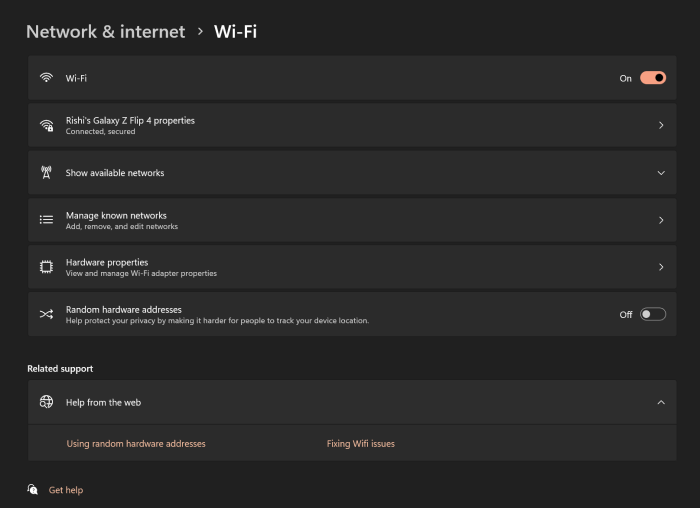Screen dimensions: 700x508
Task: Open the Fixing Wifi issues link
Action: point(361,443)
